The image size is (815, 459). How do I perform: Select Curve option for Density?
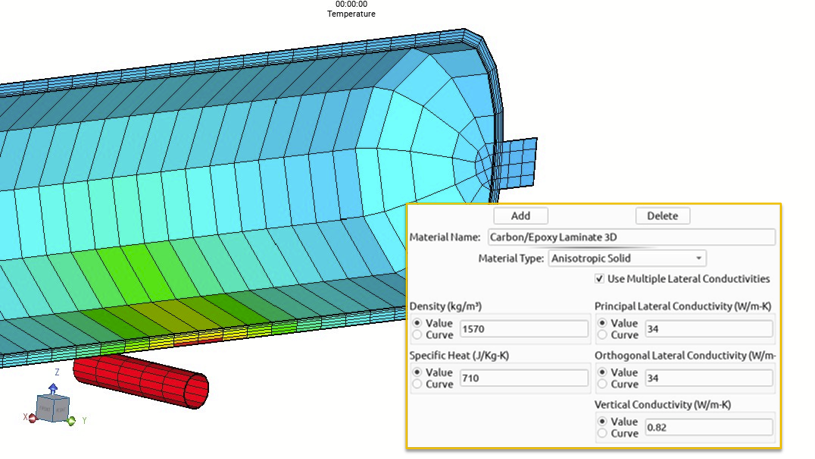pos(416,334)
